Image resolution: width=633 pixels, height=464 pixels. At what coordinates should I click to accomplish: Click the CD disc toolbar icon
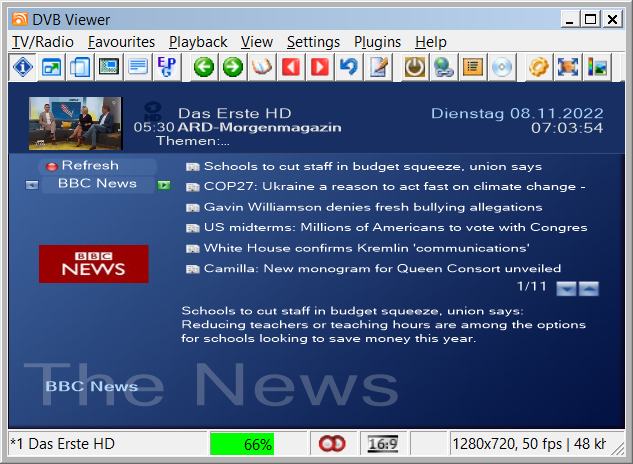[x=502, y=67]
